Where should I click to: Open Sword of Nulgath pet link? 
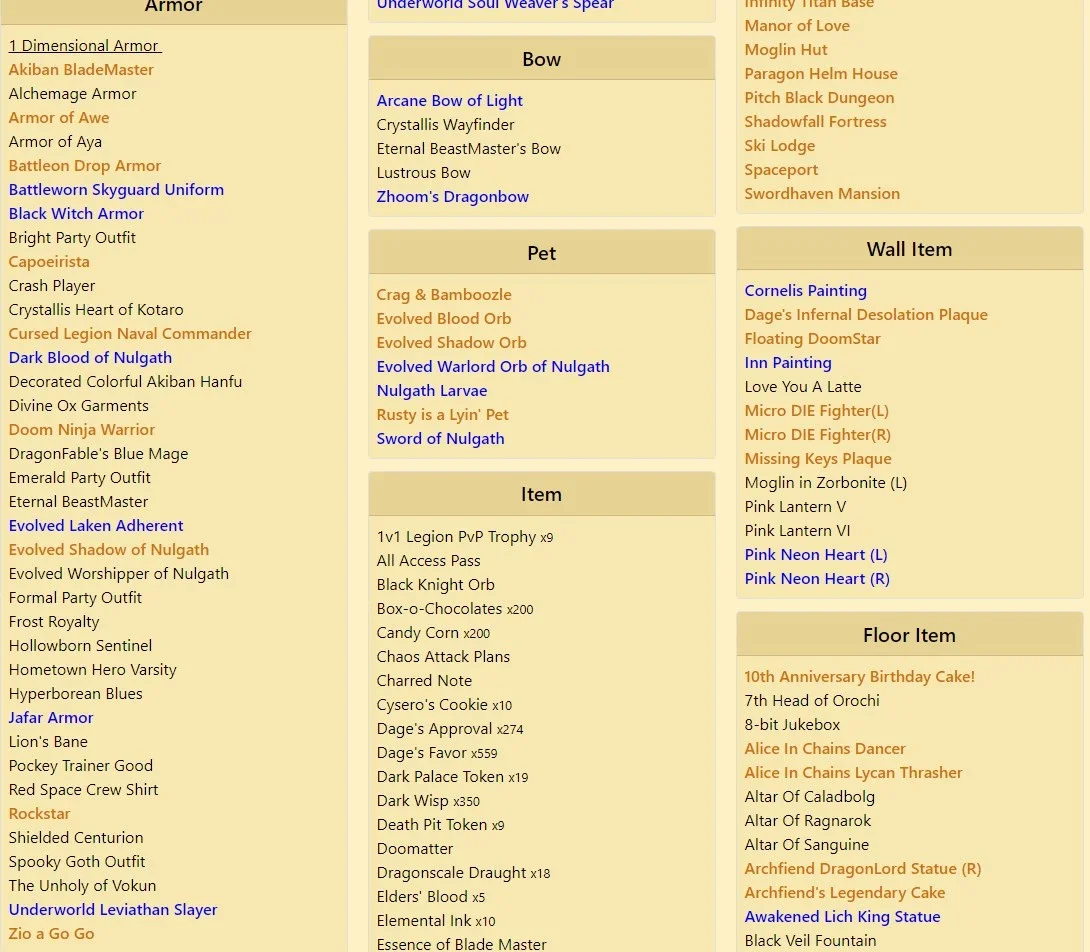440,439
